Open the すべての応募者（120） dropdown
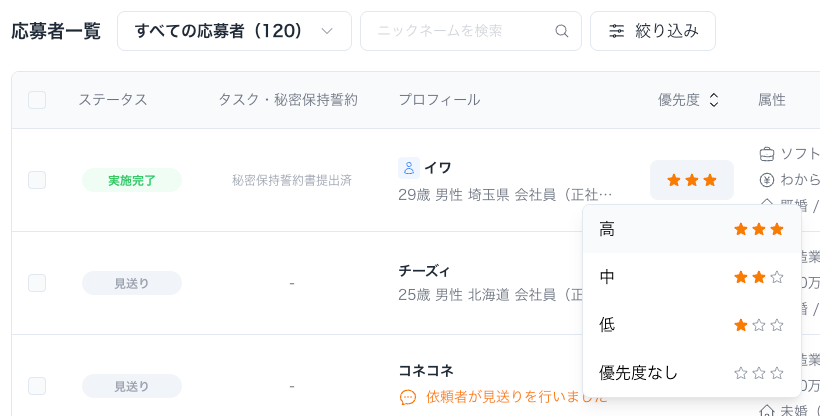This screenshot has width=820, height=416. (x=234, y=31)
